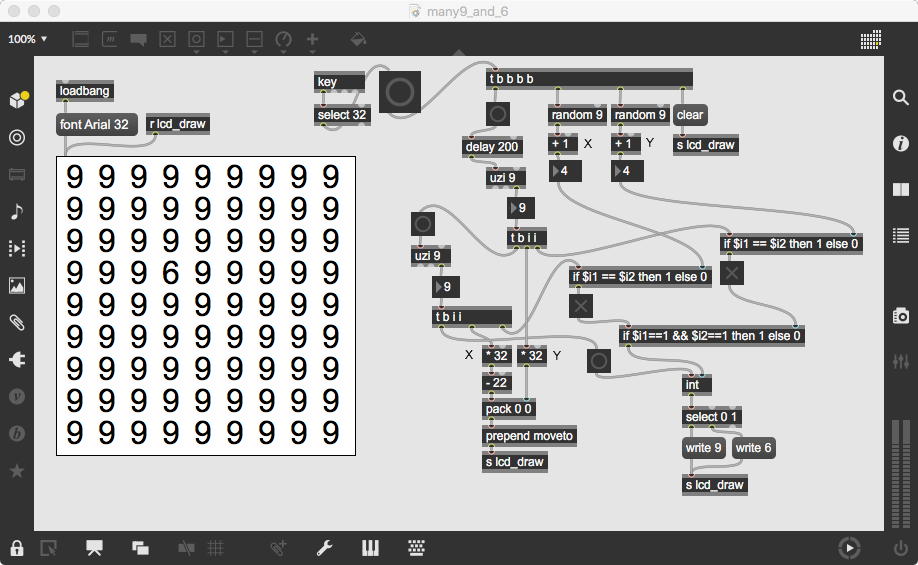
Task: Click the number box 4 under Y
Action: [627, 171]
